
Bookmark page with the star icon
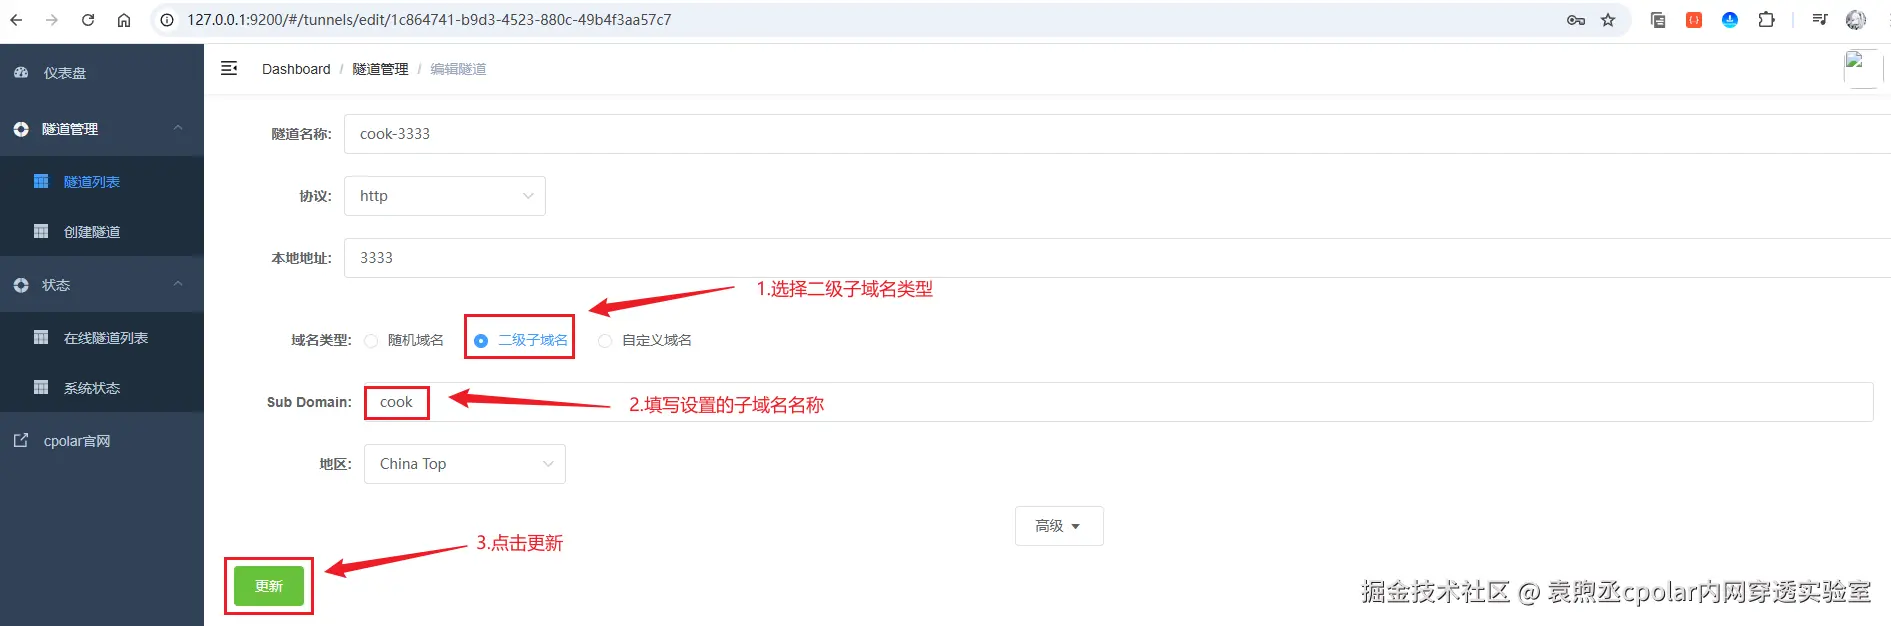click(1608, 20)
